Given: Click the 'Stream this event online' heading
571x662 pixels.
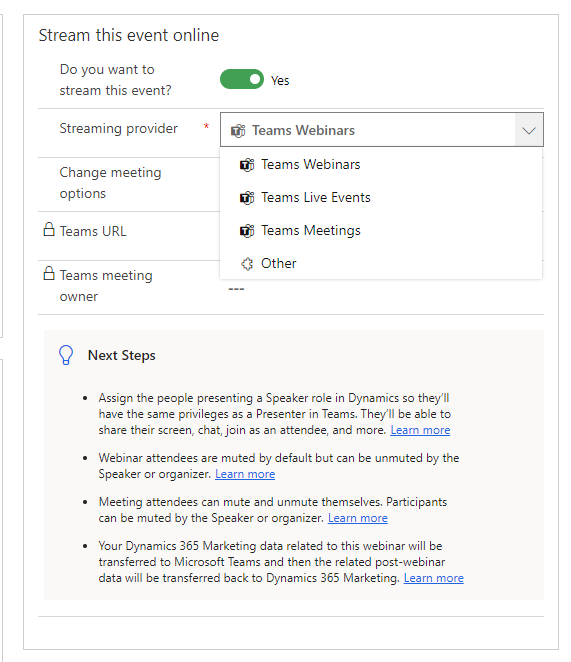Looking at the screenshot, I should [x=129, y=35].
